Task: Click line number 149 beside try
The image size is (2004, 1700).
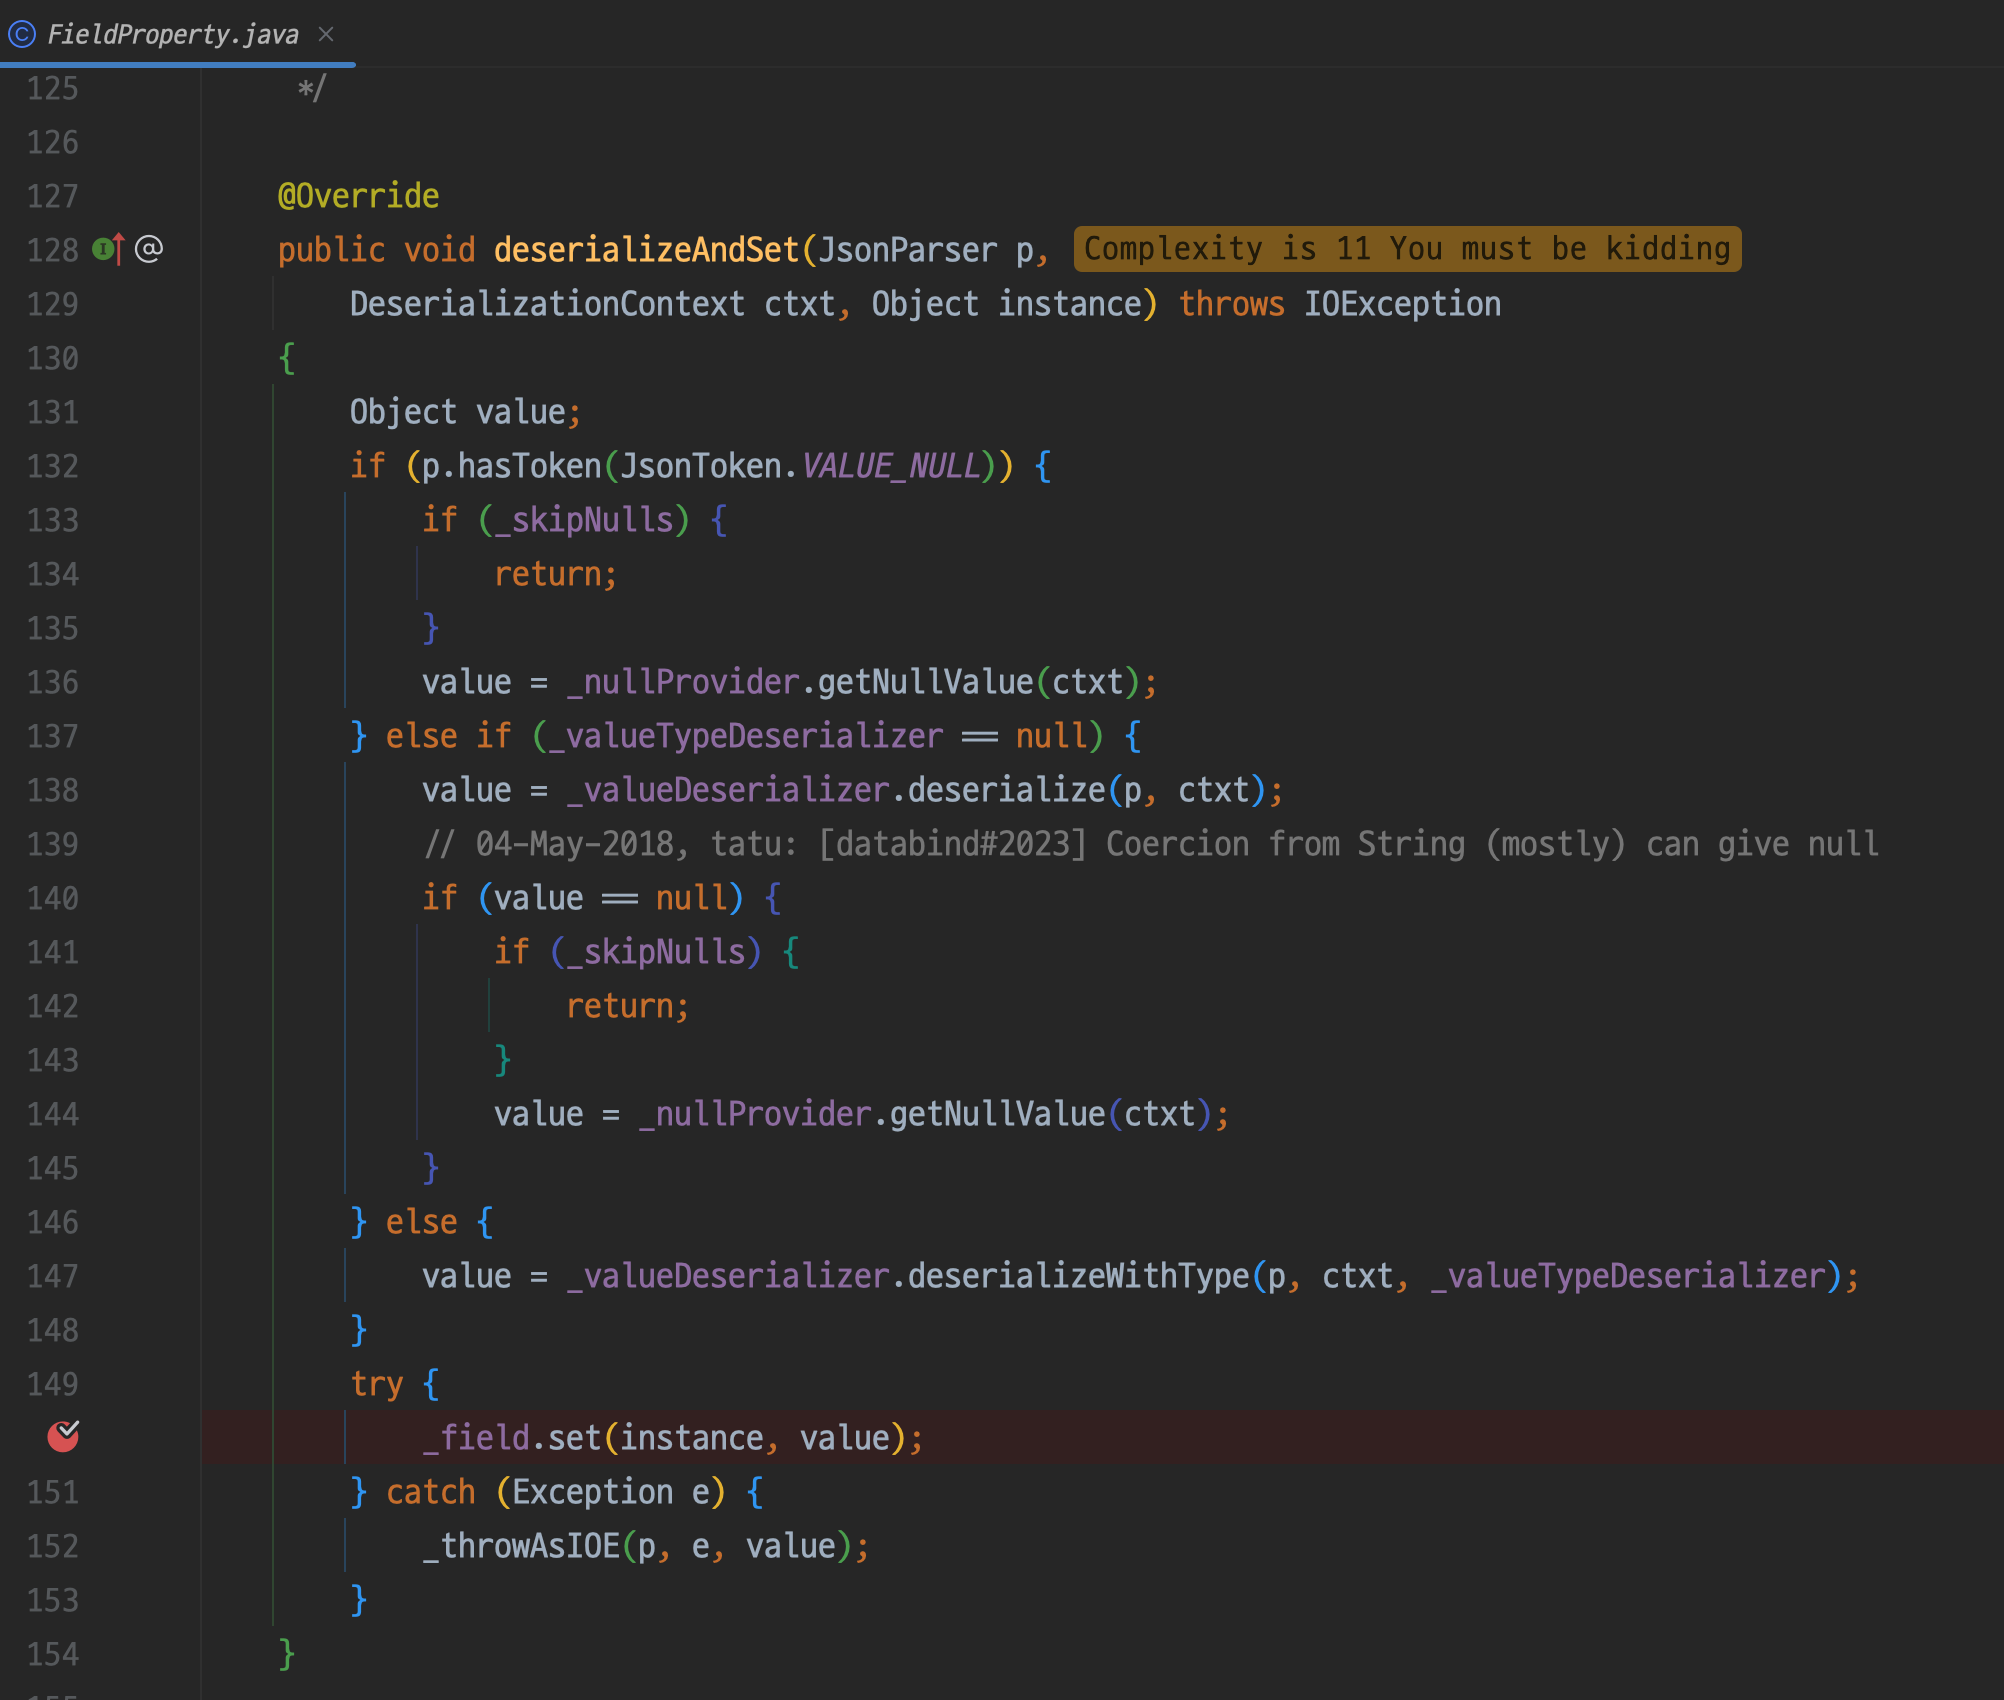Action: pyautogui.click(x=52, y=1384)
